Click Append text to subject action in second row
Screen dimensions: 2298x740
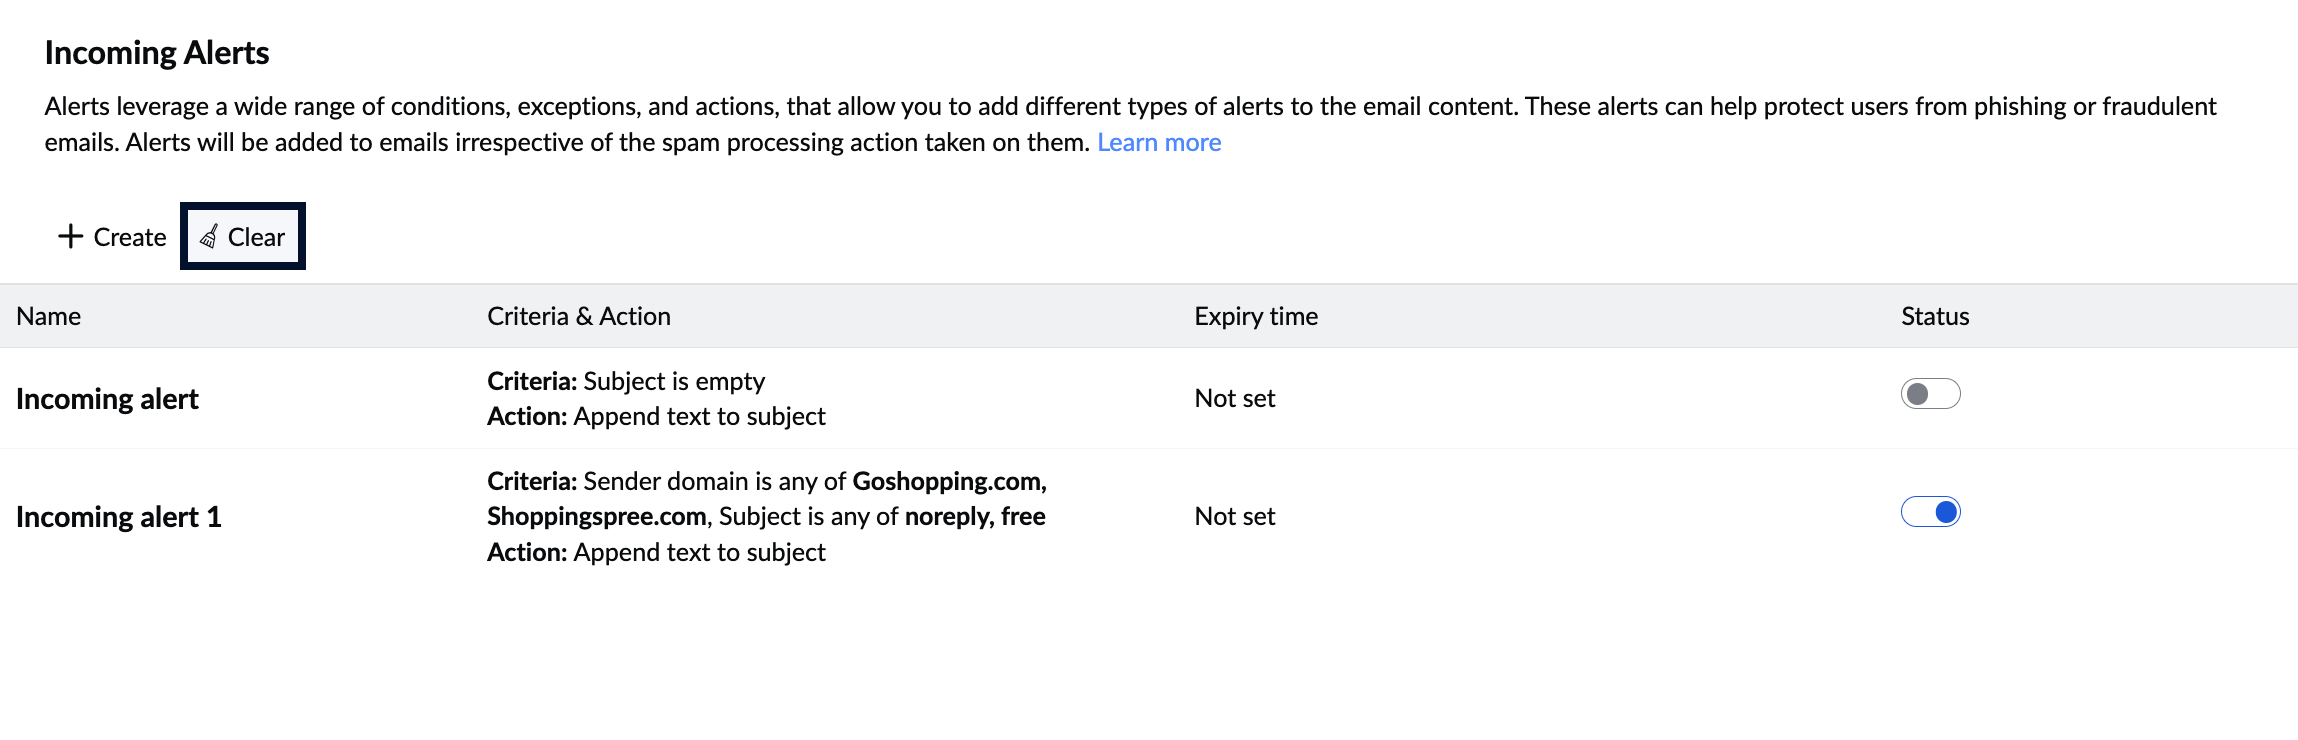pyautogui.click(x=699, y=552)
